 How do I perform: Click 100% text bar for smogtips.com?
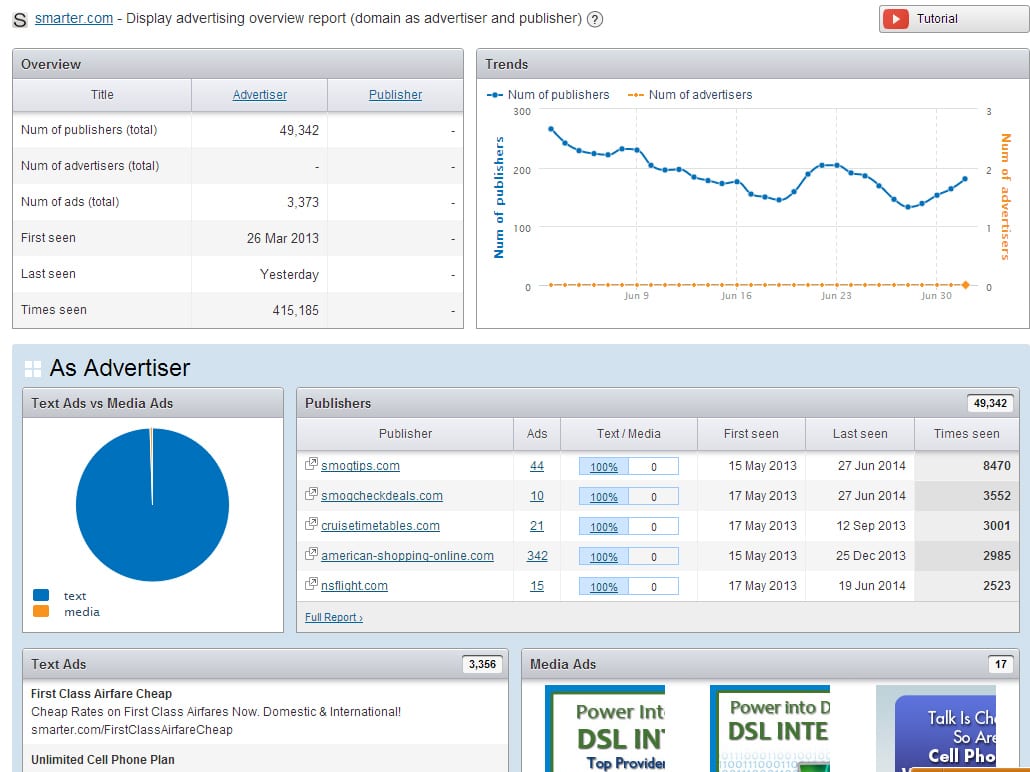coord(604,466)
